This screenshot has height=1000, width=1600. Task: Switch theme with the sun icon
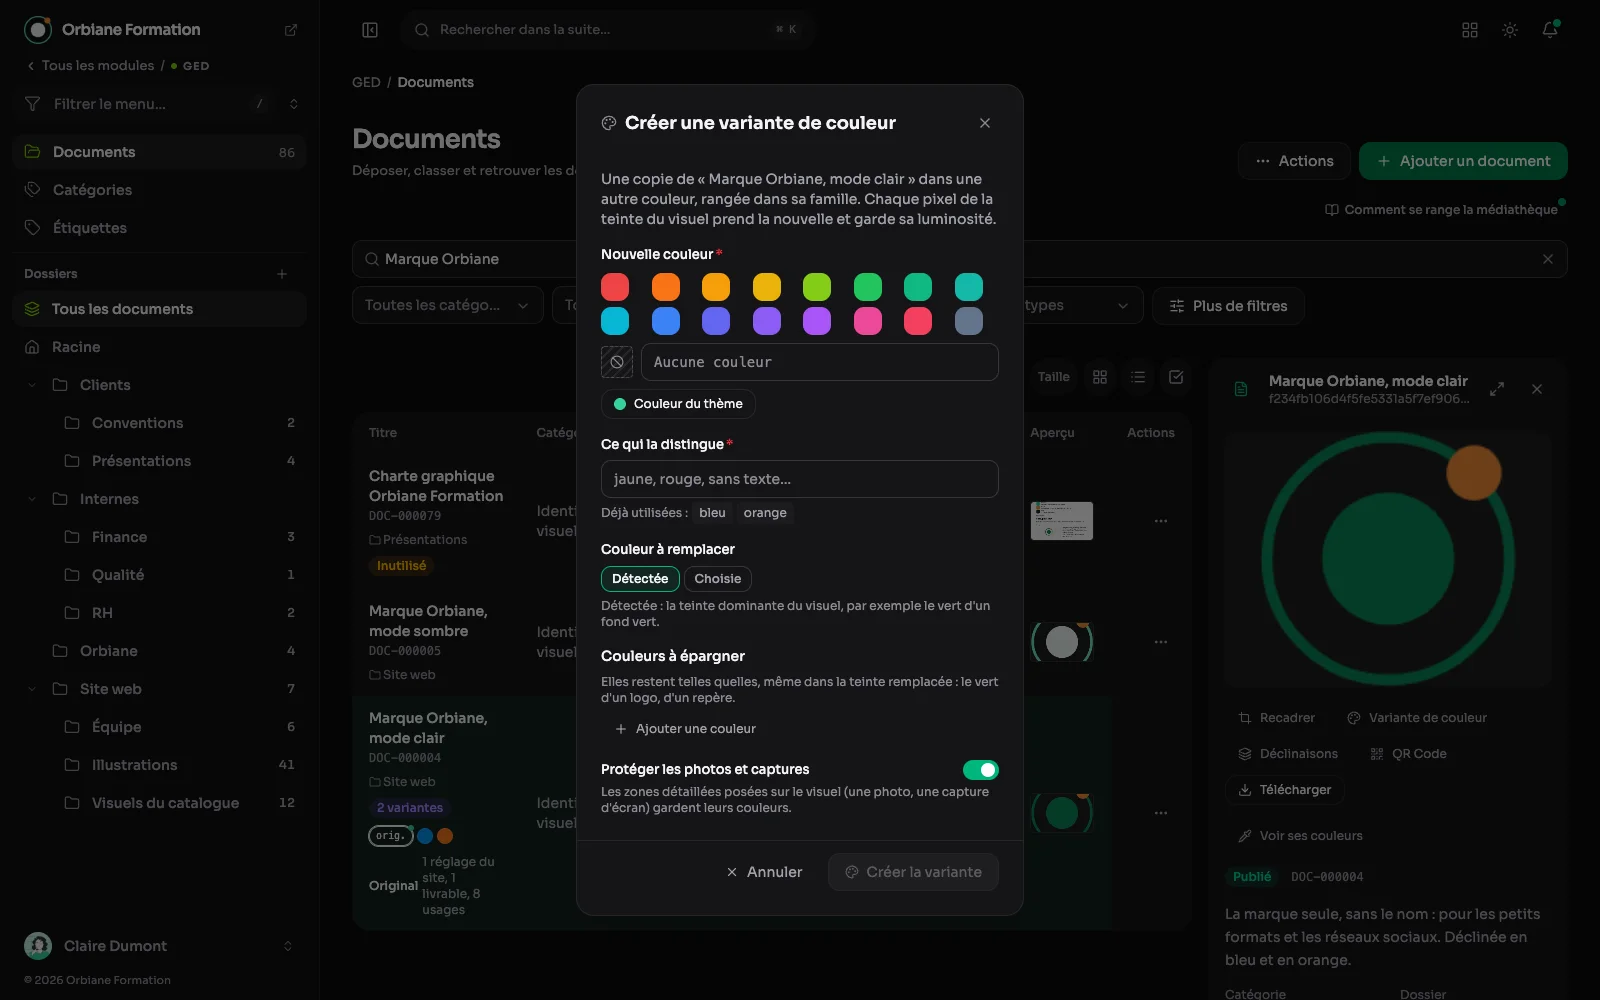pos(1510,30)
